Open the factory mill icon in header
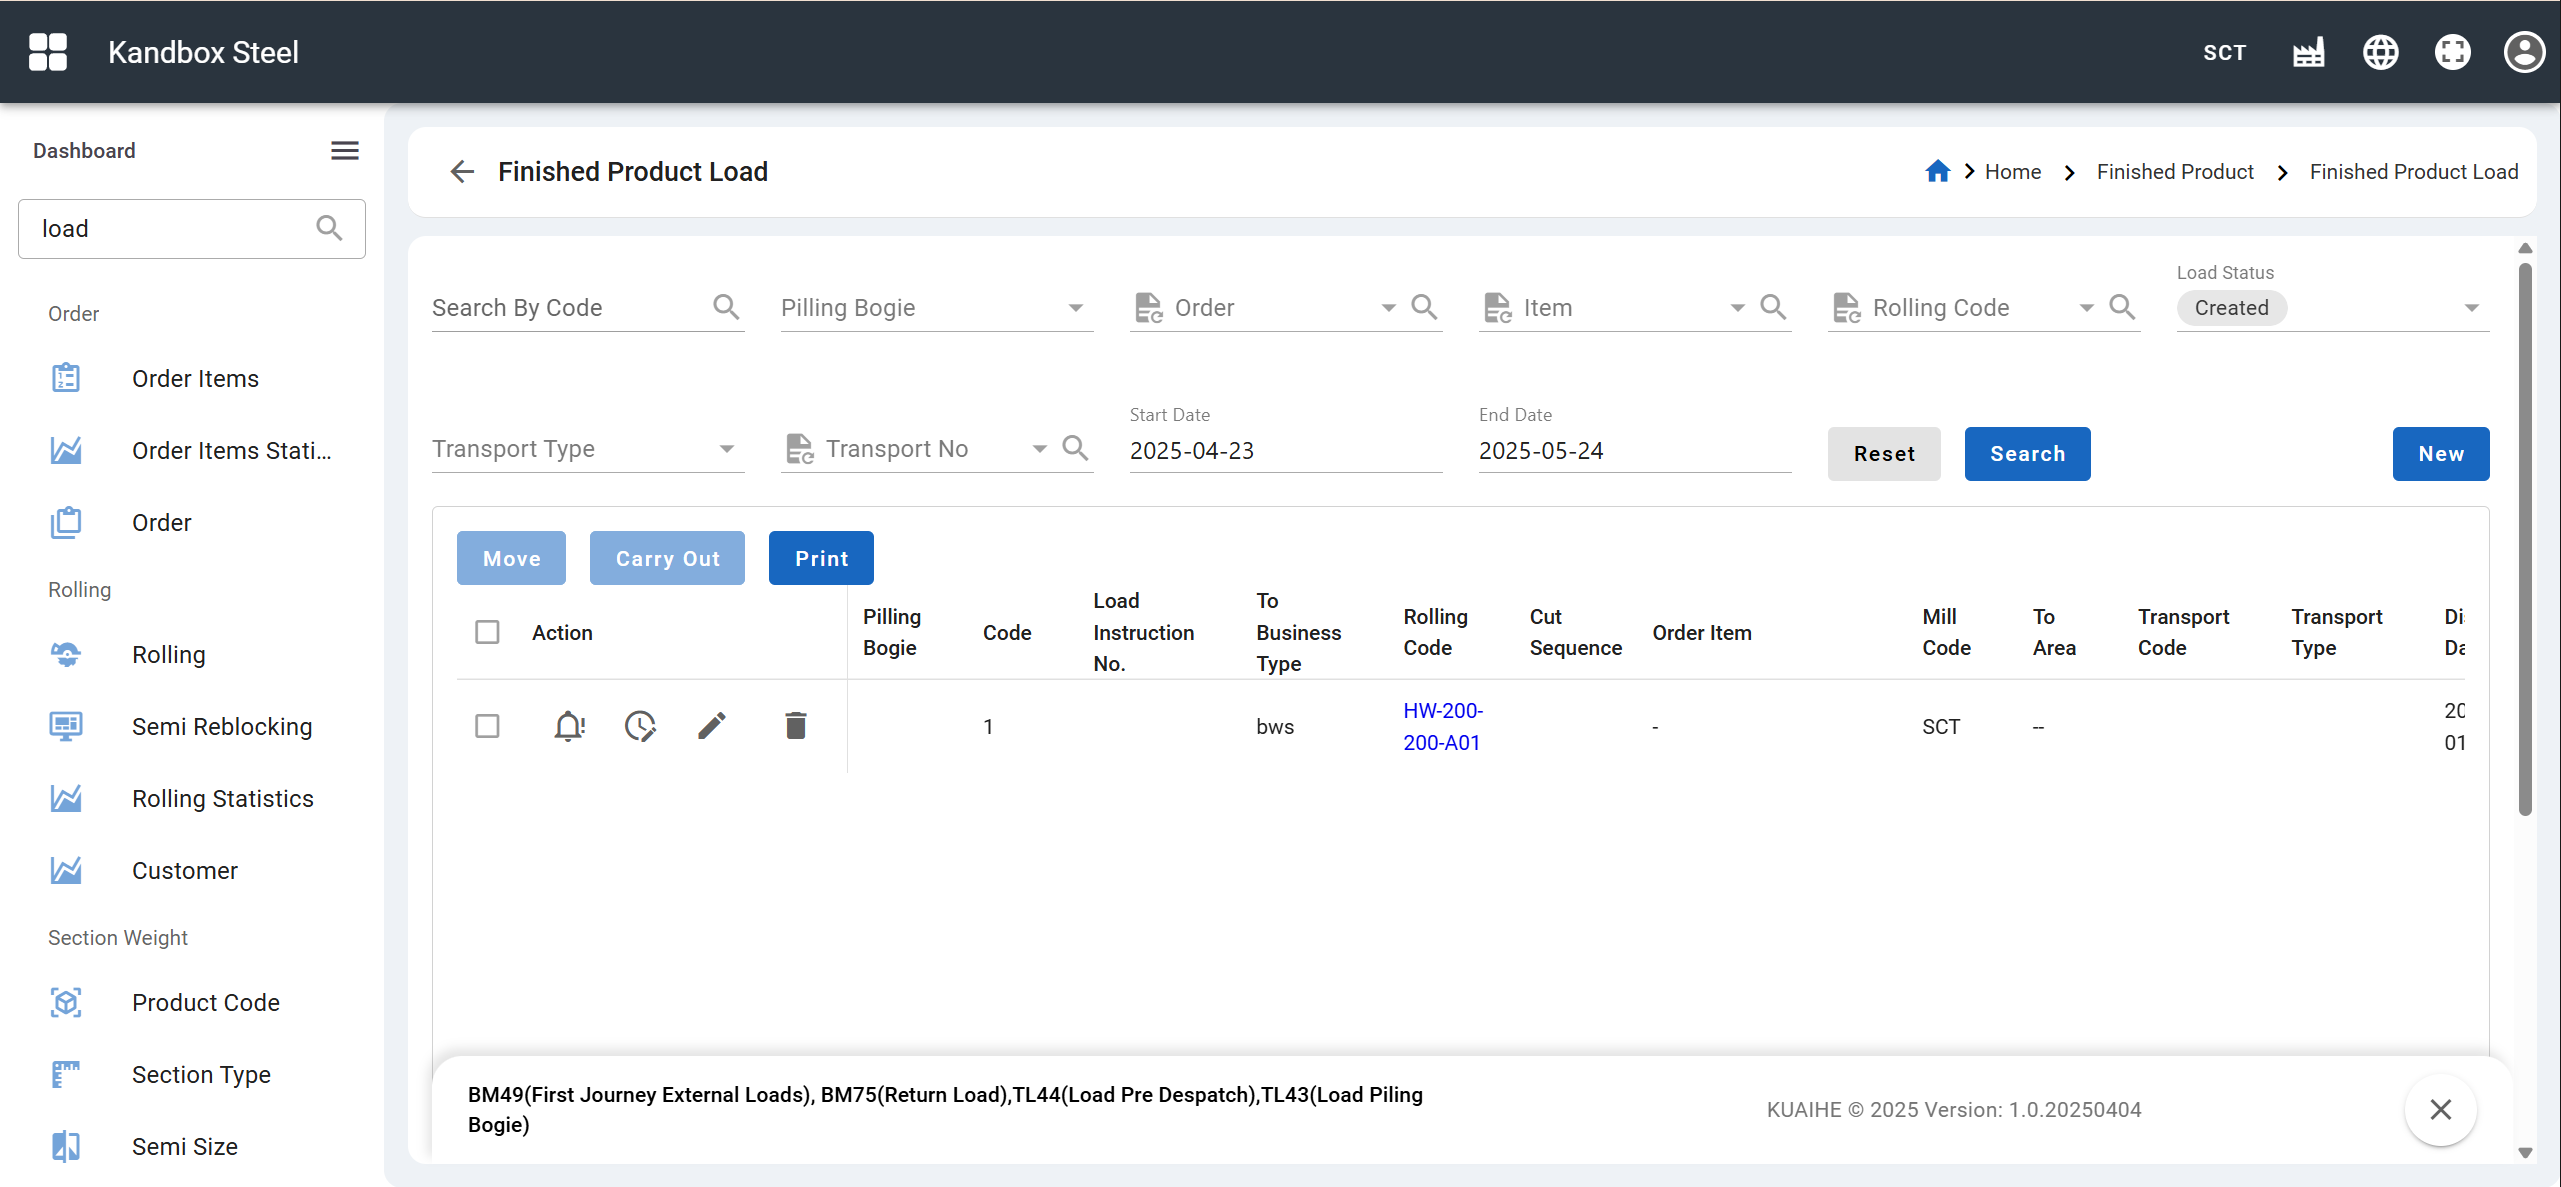This screenshot has width=2561, height=1187. (2308, 52)
